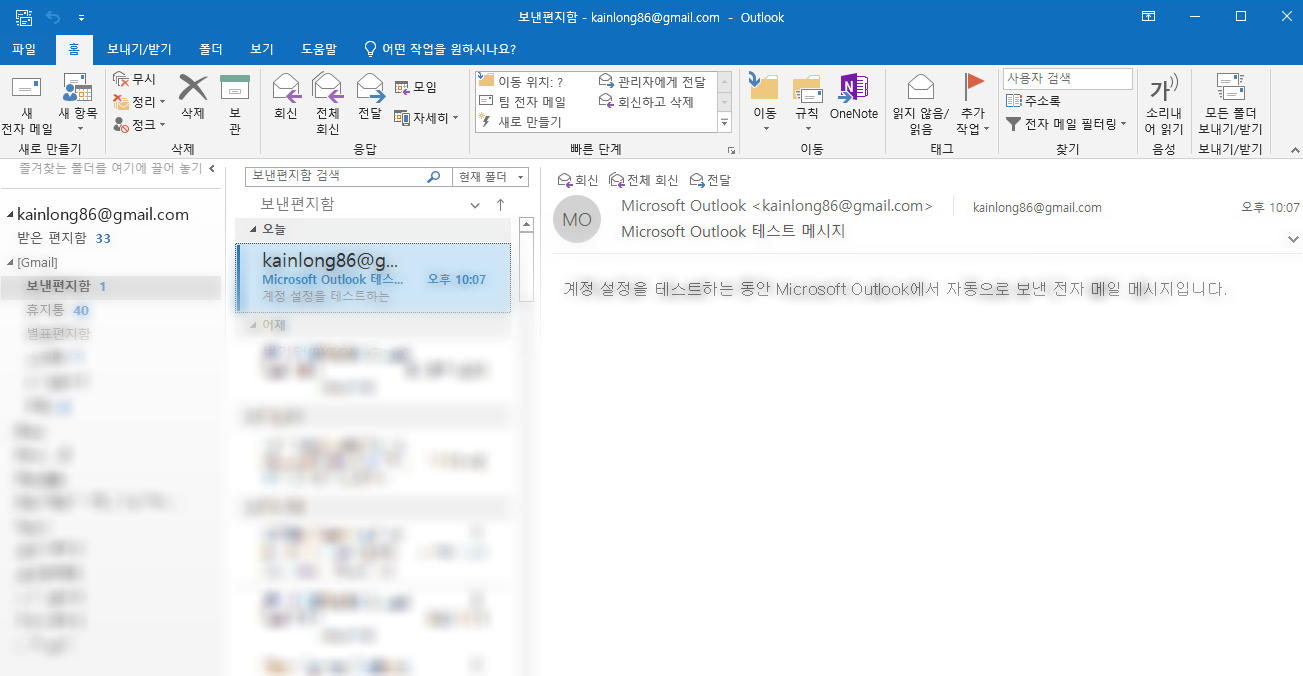This screenshot has height=676, width=1303.
Task: Delete message with 삭제 icon
Action: pos(193,98)
